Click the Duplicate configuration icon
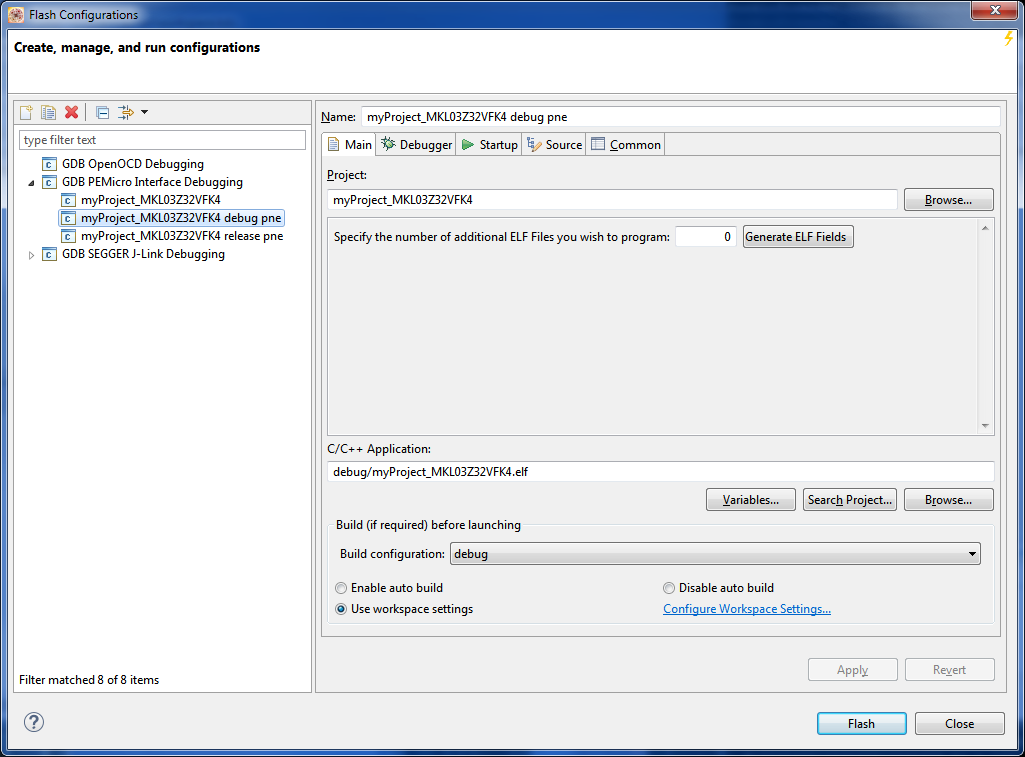This screenshot has height=757, width=1025. [48, 112]
